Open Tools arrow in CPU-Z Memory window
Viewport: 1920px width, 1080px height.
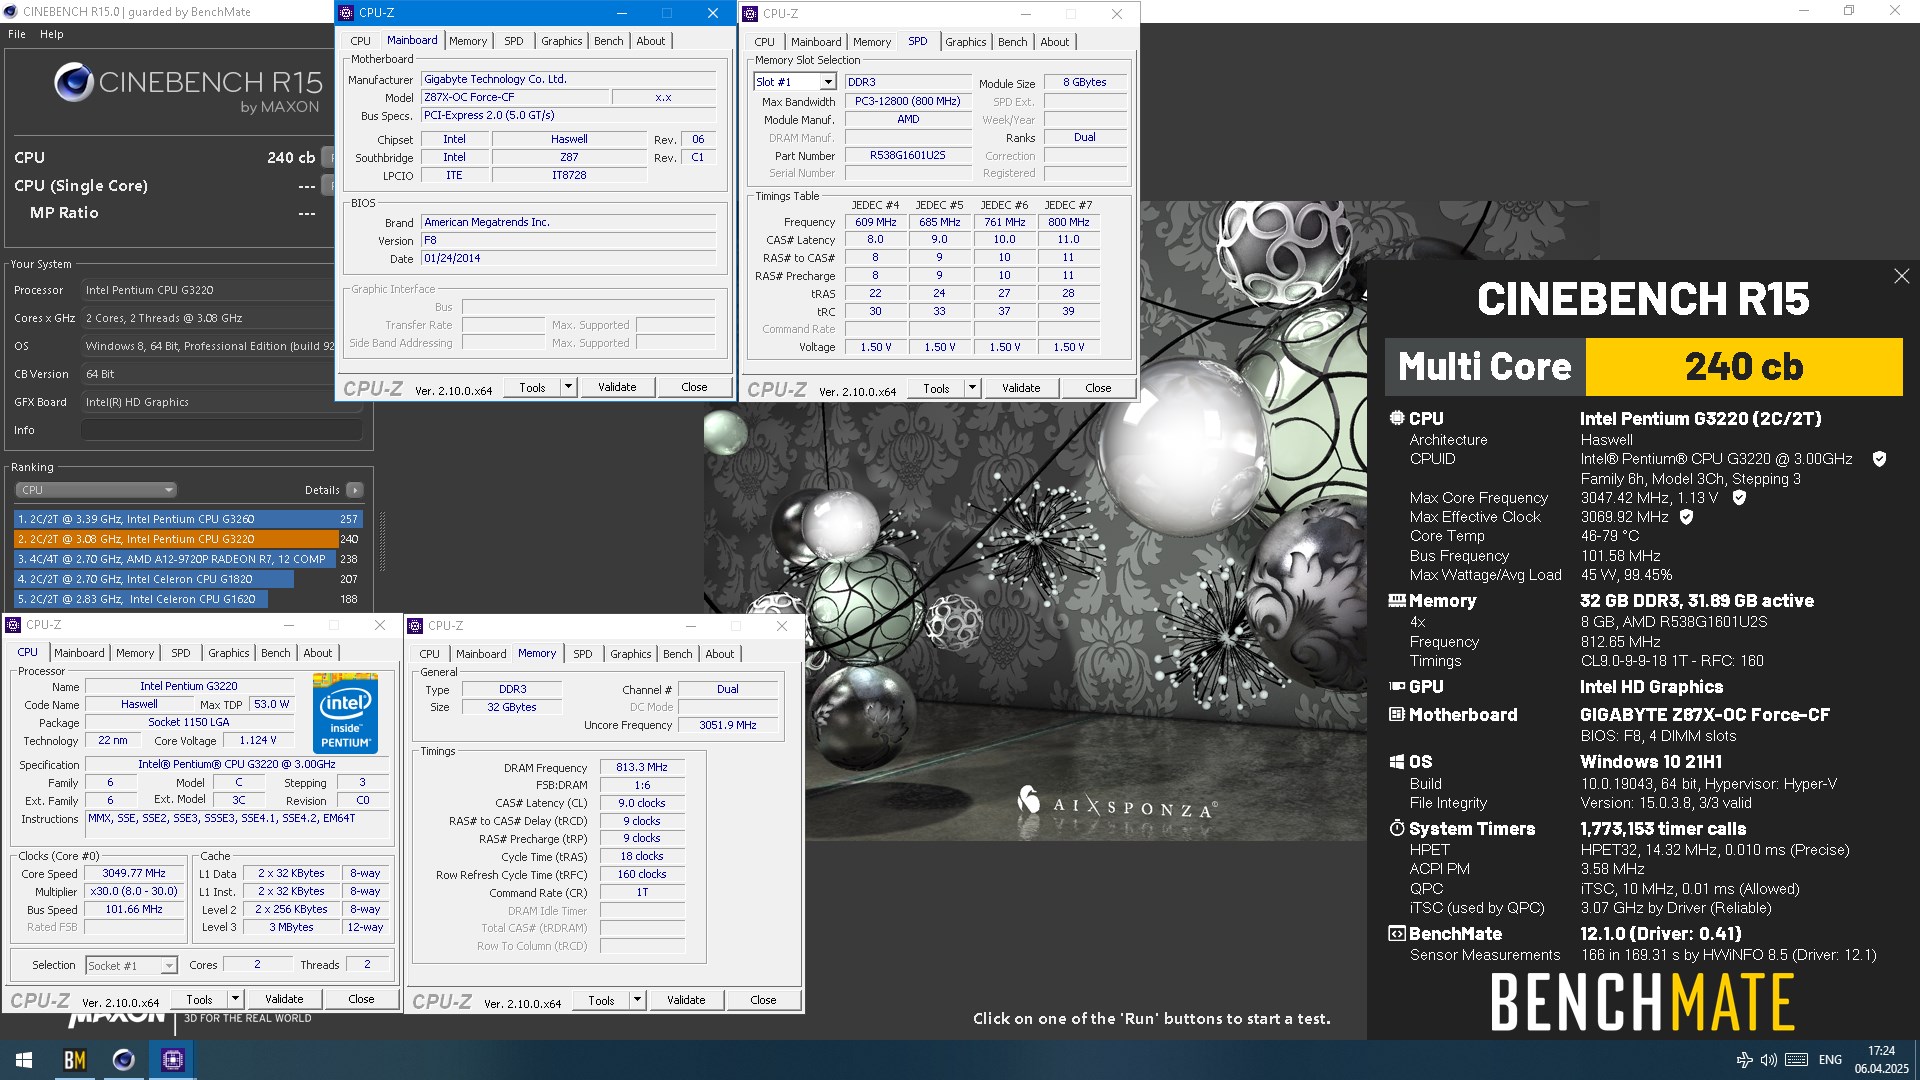click(x=637, y=1000)
